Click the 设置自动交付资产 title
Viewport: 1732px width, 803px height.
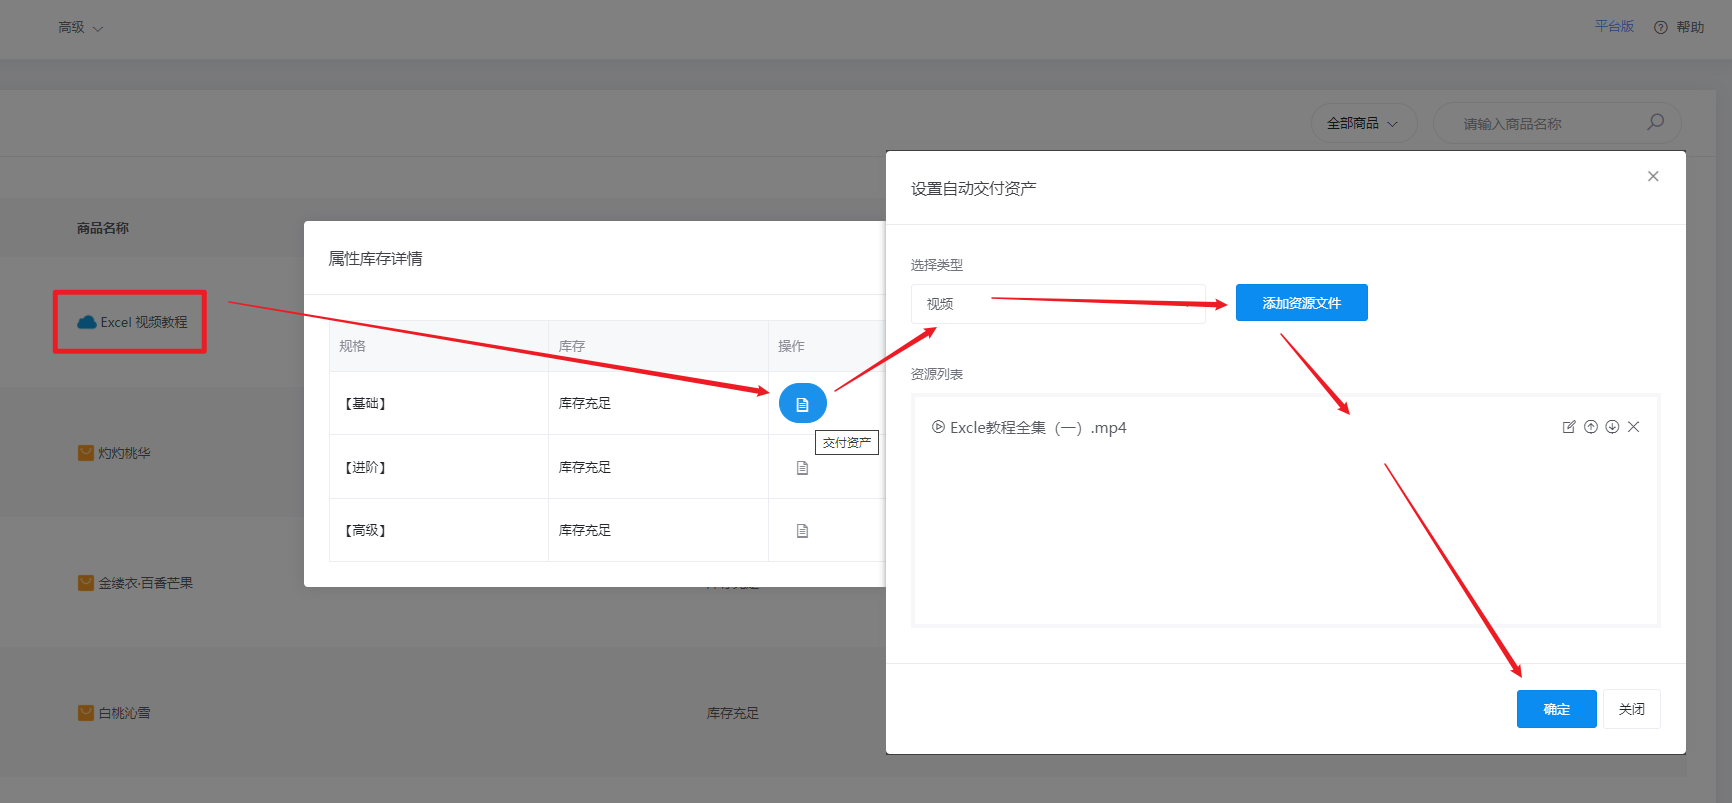973,188
